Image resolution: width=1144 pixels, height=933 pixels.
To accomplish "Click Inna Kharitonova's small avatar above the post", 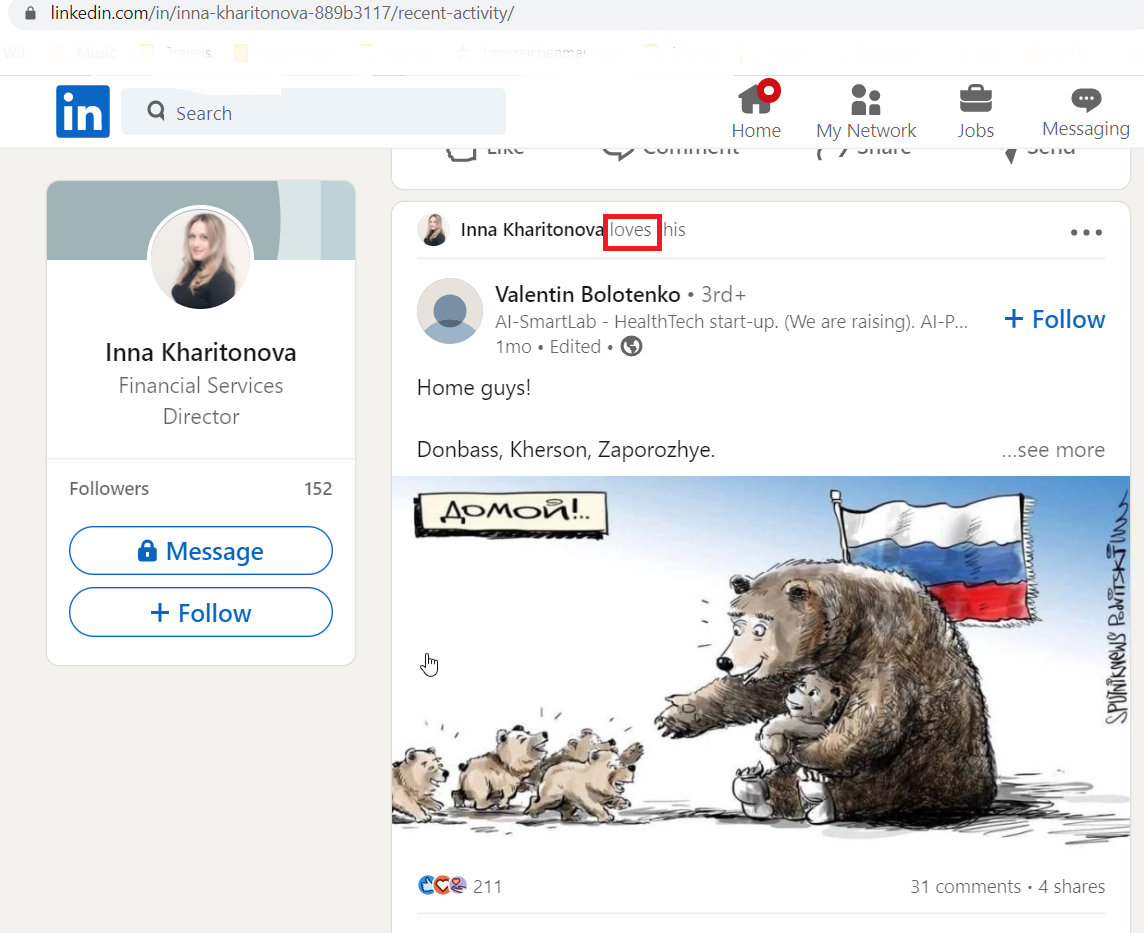I will click(x=434, y=230).
